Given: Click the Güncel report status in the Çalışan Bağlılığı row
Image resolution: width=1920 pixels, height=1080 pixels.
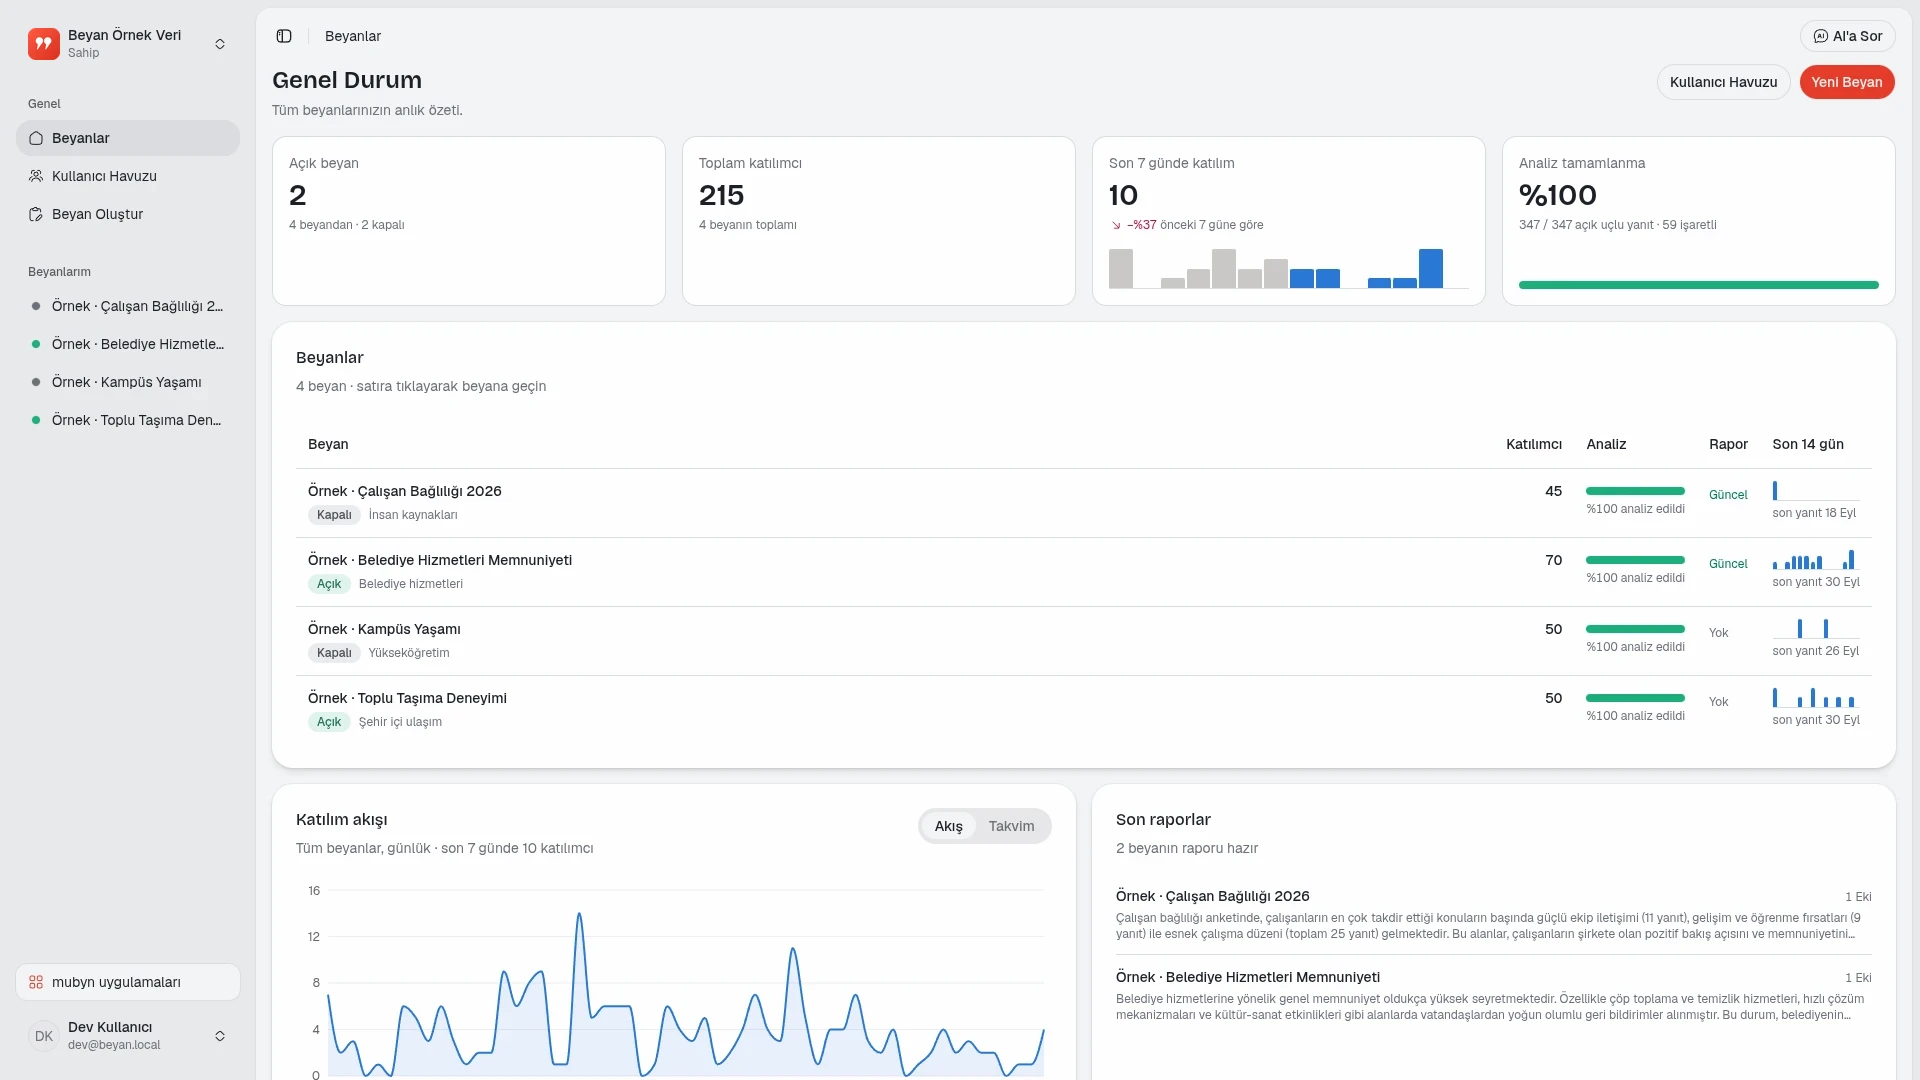Looking at the screenshot, I should point(1728,495).
